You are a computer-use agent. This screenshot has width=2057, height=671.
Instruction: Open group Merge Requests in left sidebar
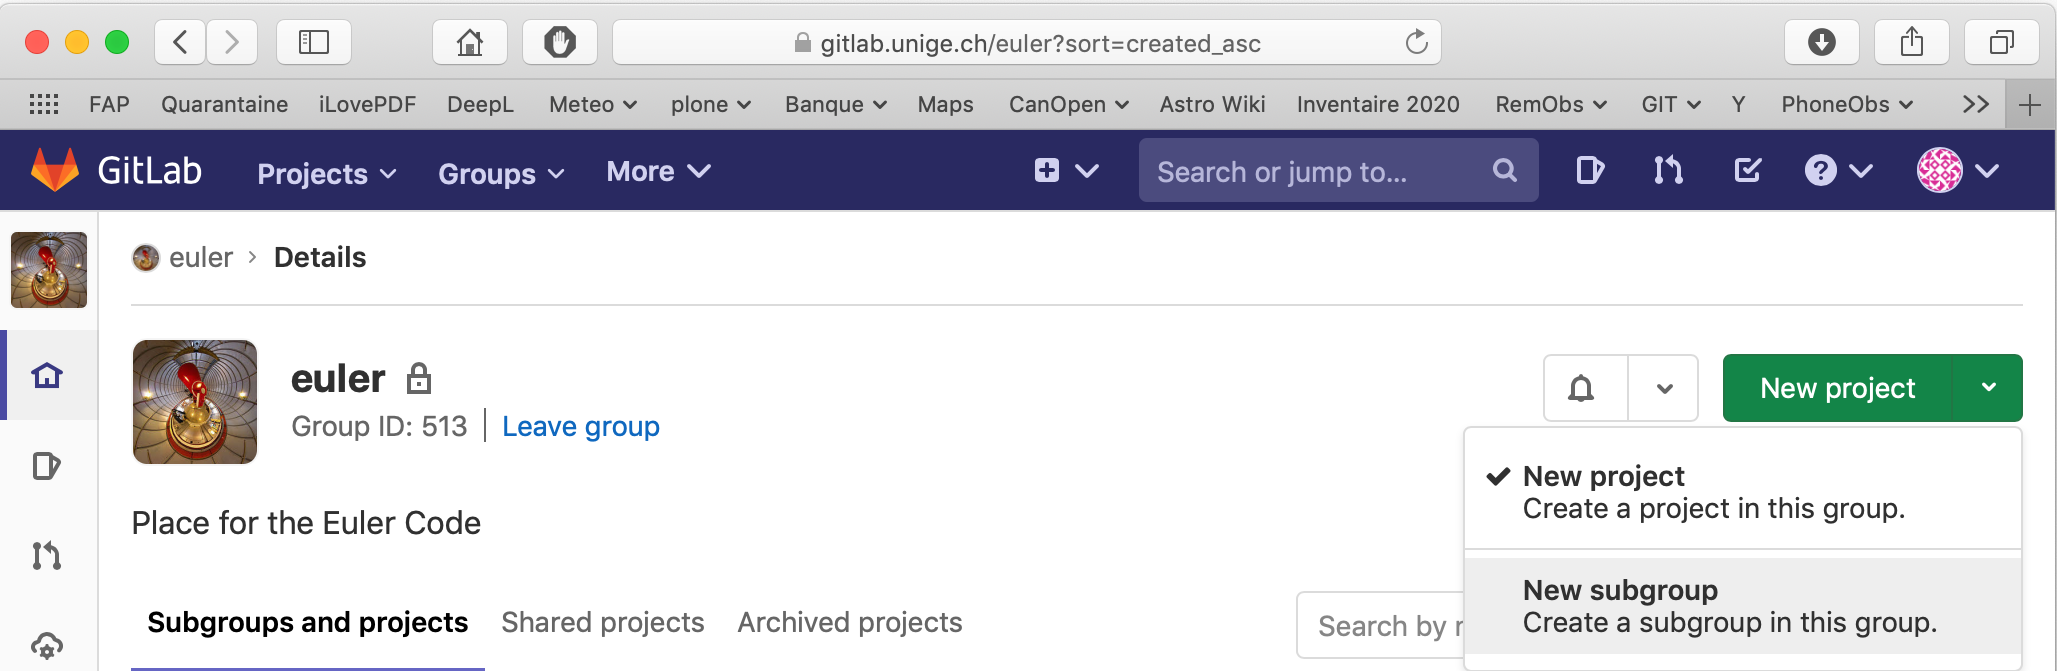tap(47, 555)
